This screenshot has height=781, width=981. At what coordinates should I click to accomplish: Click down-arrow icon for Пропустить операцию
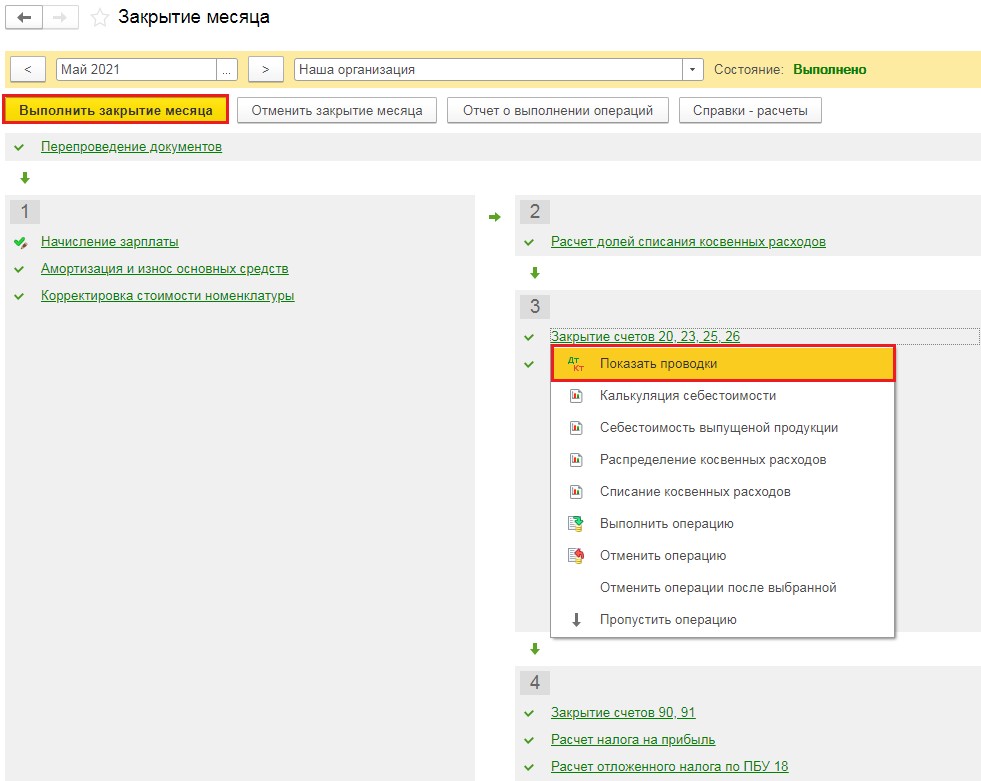(576, 620)
